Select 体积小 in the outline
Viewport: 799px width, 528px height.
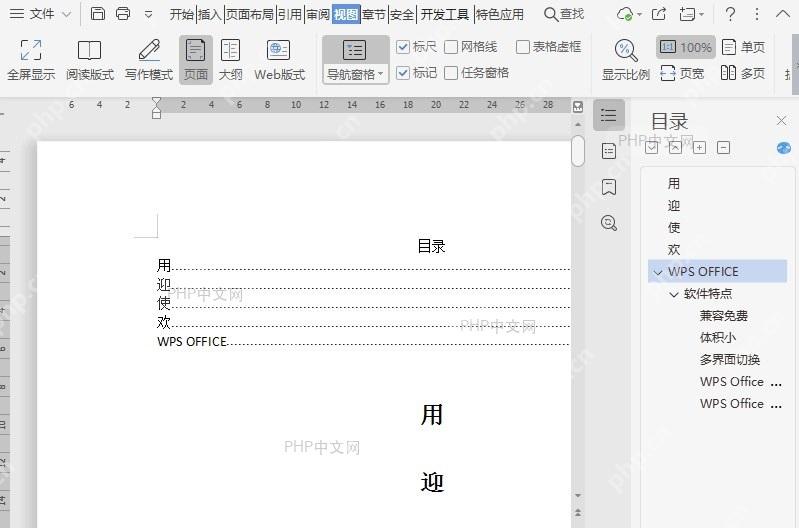(x=717, y=338)
